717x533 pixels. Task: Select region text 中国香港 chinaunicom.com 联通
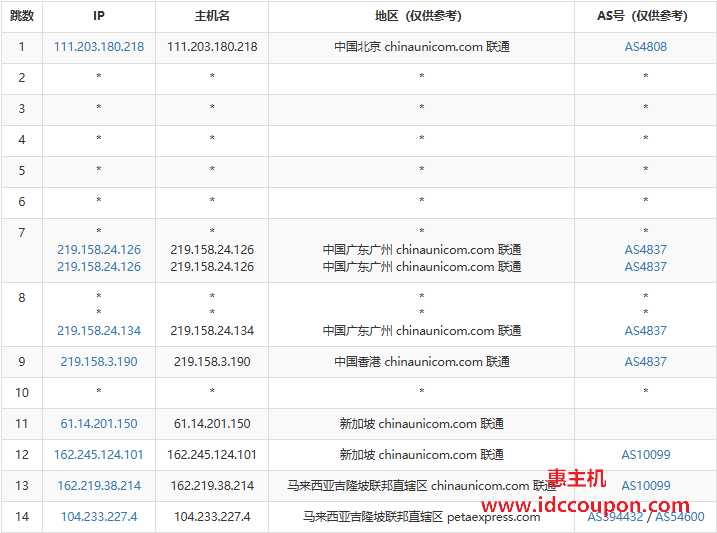422,362
